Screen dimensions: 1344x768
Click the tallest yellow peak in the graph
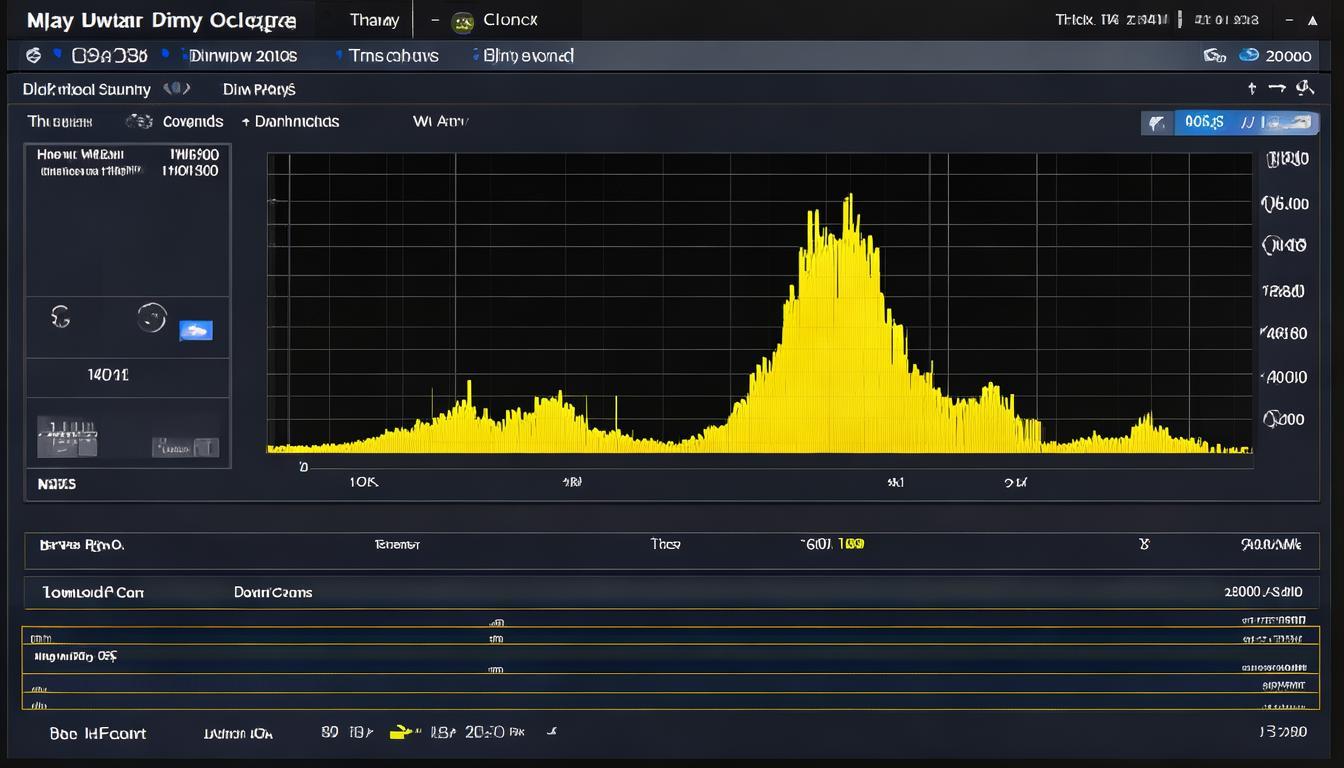pyautogui.click(x=849, y=203)
